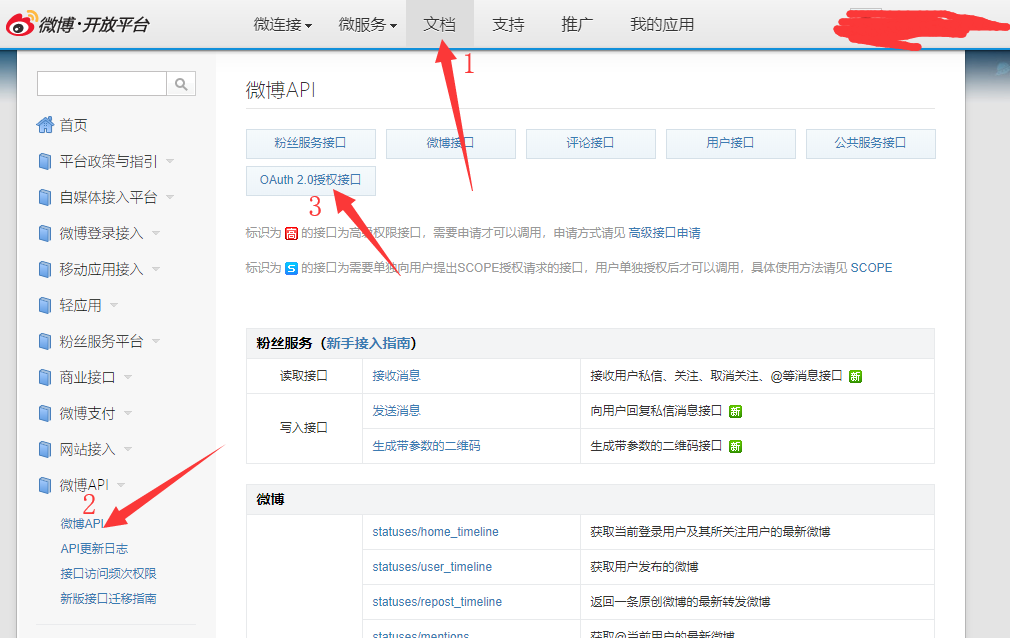Click green 新 badge in 生成带参数的二维码 row
The width and height of the screenshot is (1010, 638).
735,446
